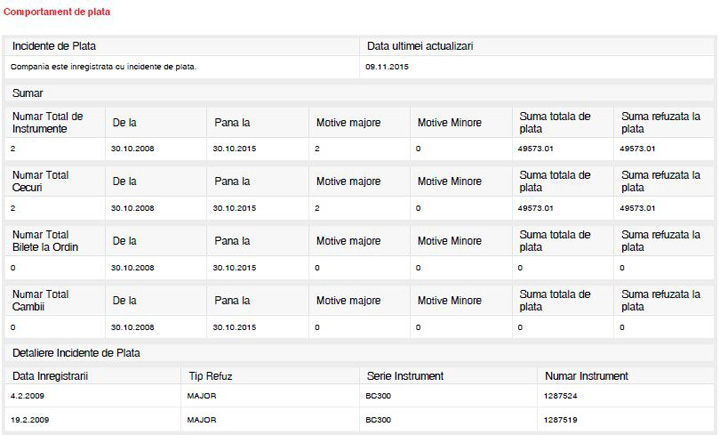Select the update date 09.11.2015
This screenshot has height=435, width=720.
pos(387,67)
